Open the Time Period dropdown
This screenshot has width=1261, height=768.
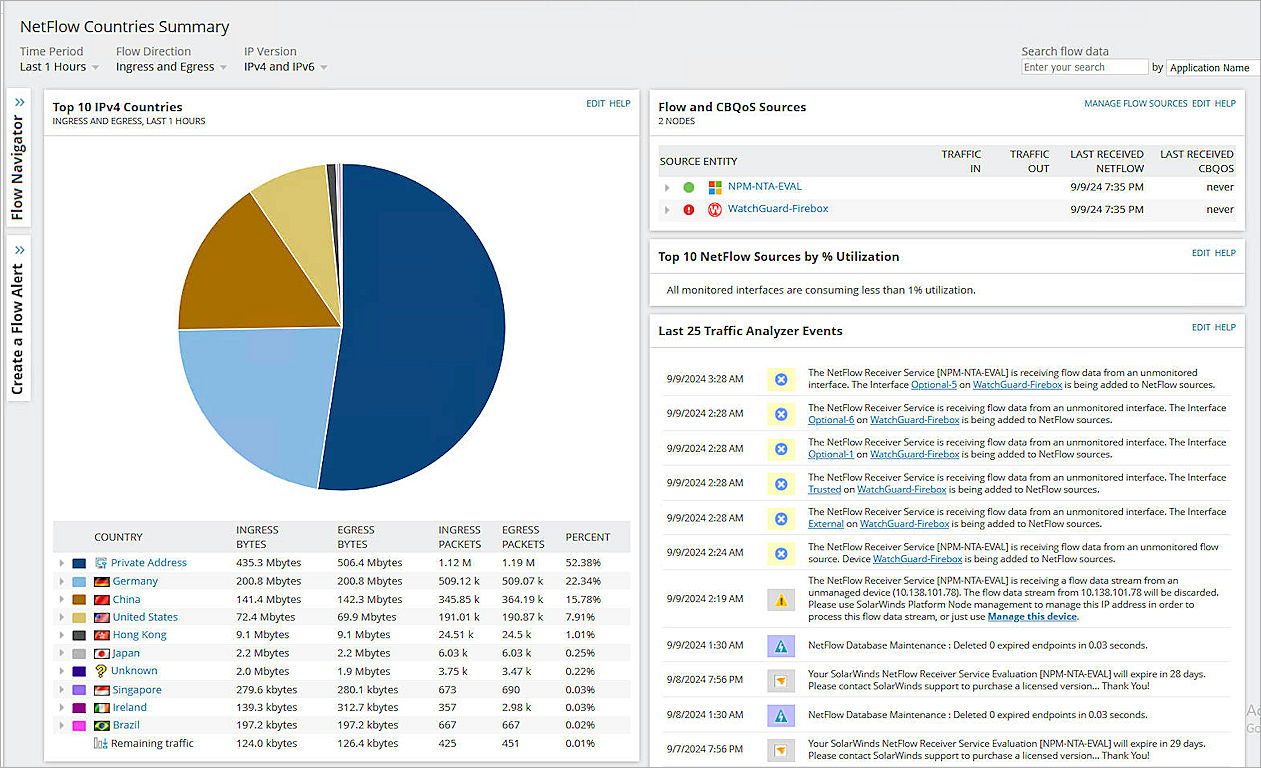pyautogui.click(x=57, y=66)
